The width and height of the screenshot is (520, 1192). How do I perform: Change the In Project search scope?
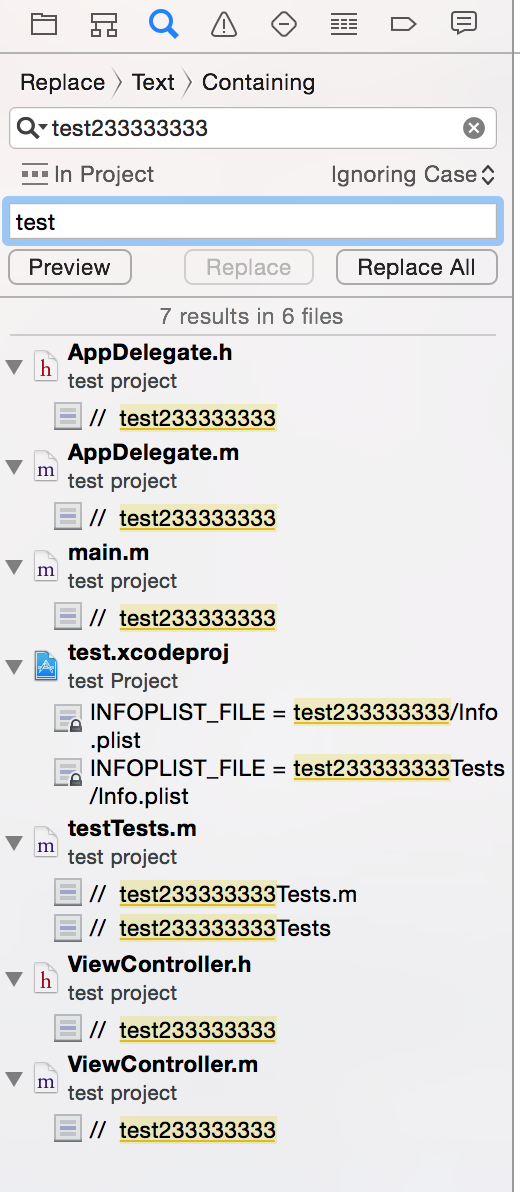click(87, 175)
